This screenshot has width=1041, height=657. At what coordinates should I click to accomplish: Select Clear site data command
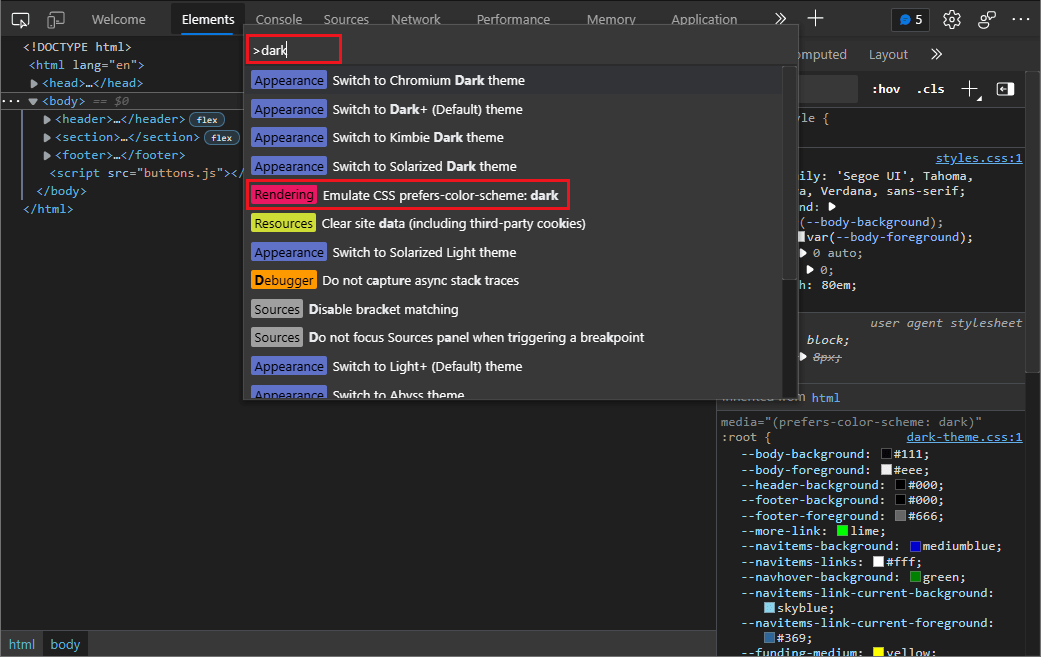point(514,224)
